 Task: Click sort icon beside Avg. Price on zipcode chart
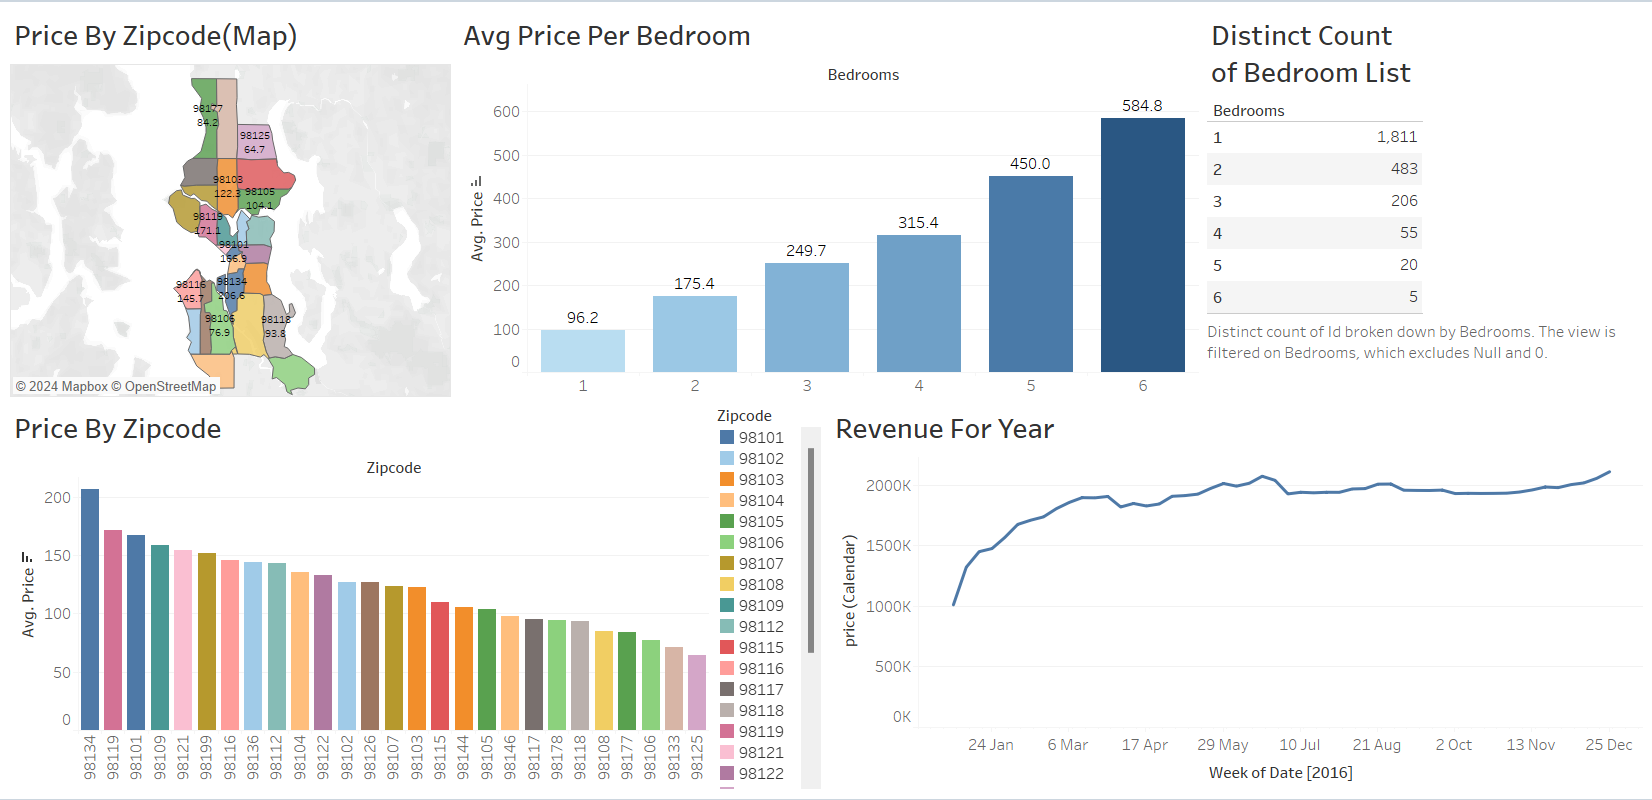point(27,557)
